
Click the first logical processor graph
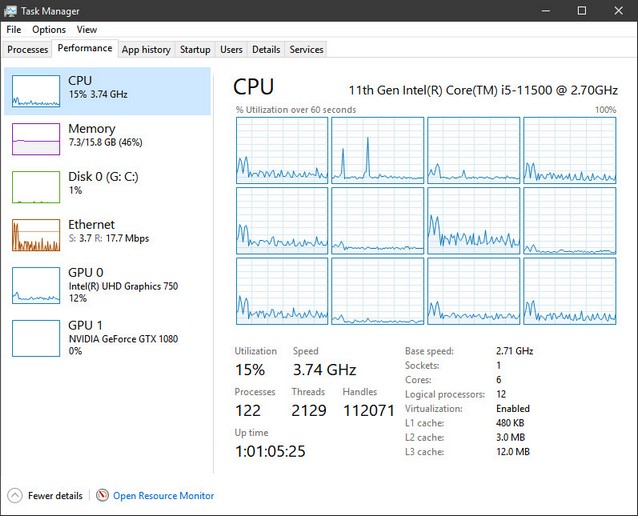pos(281,149)
